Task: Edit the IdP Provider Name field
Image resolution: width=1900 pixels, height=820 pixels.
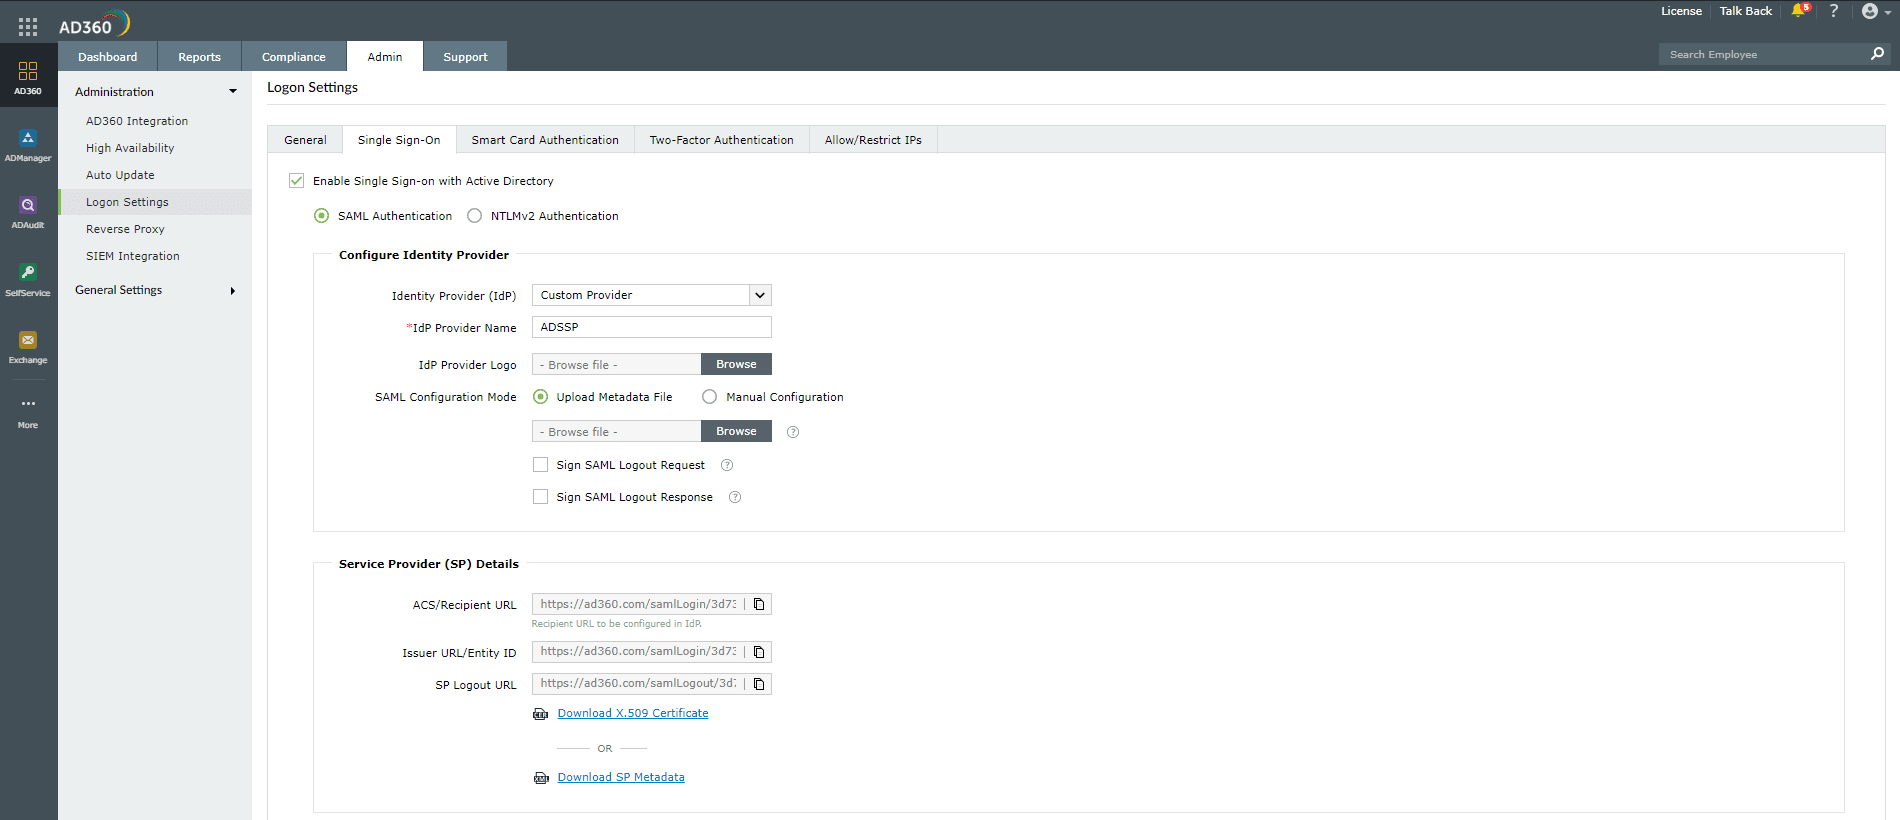Action: pyautogui.click(x=652, y=327)
